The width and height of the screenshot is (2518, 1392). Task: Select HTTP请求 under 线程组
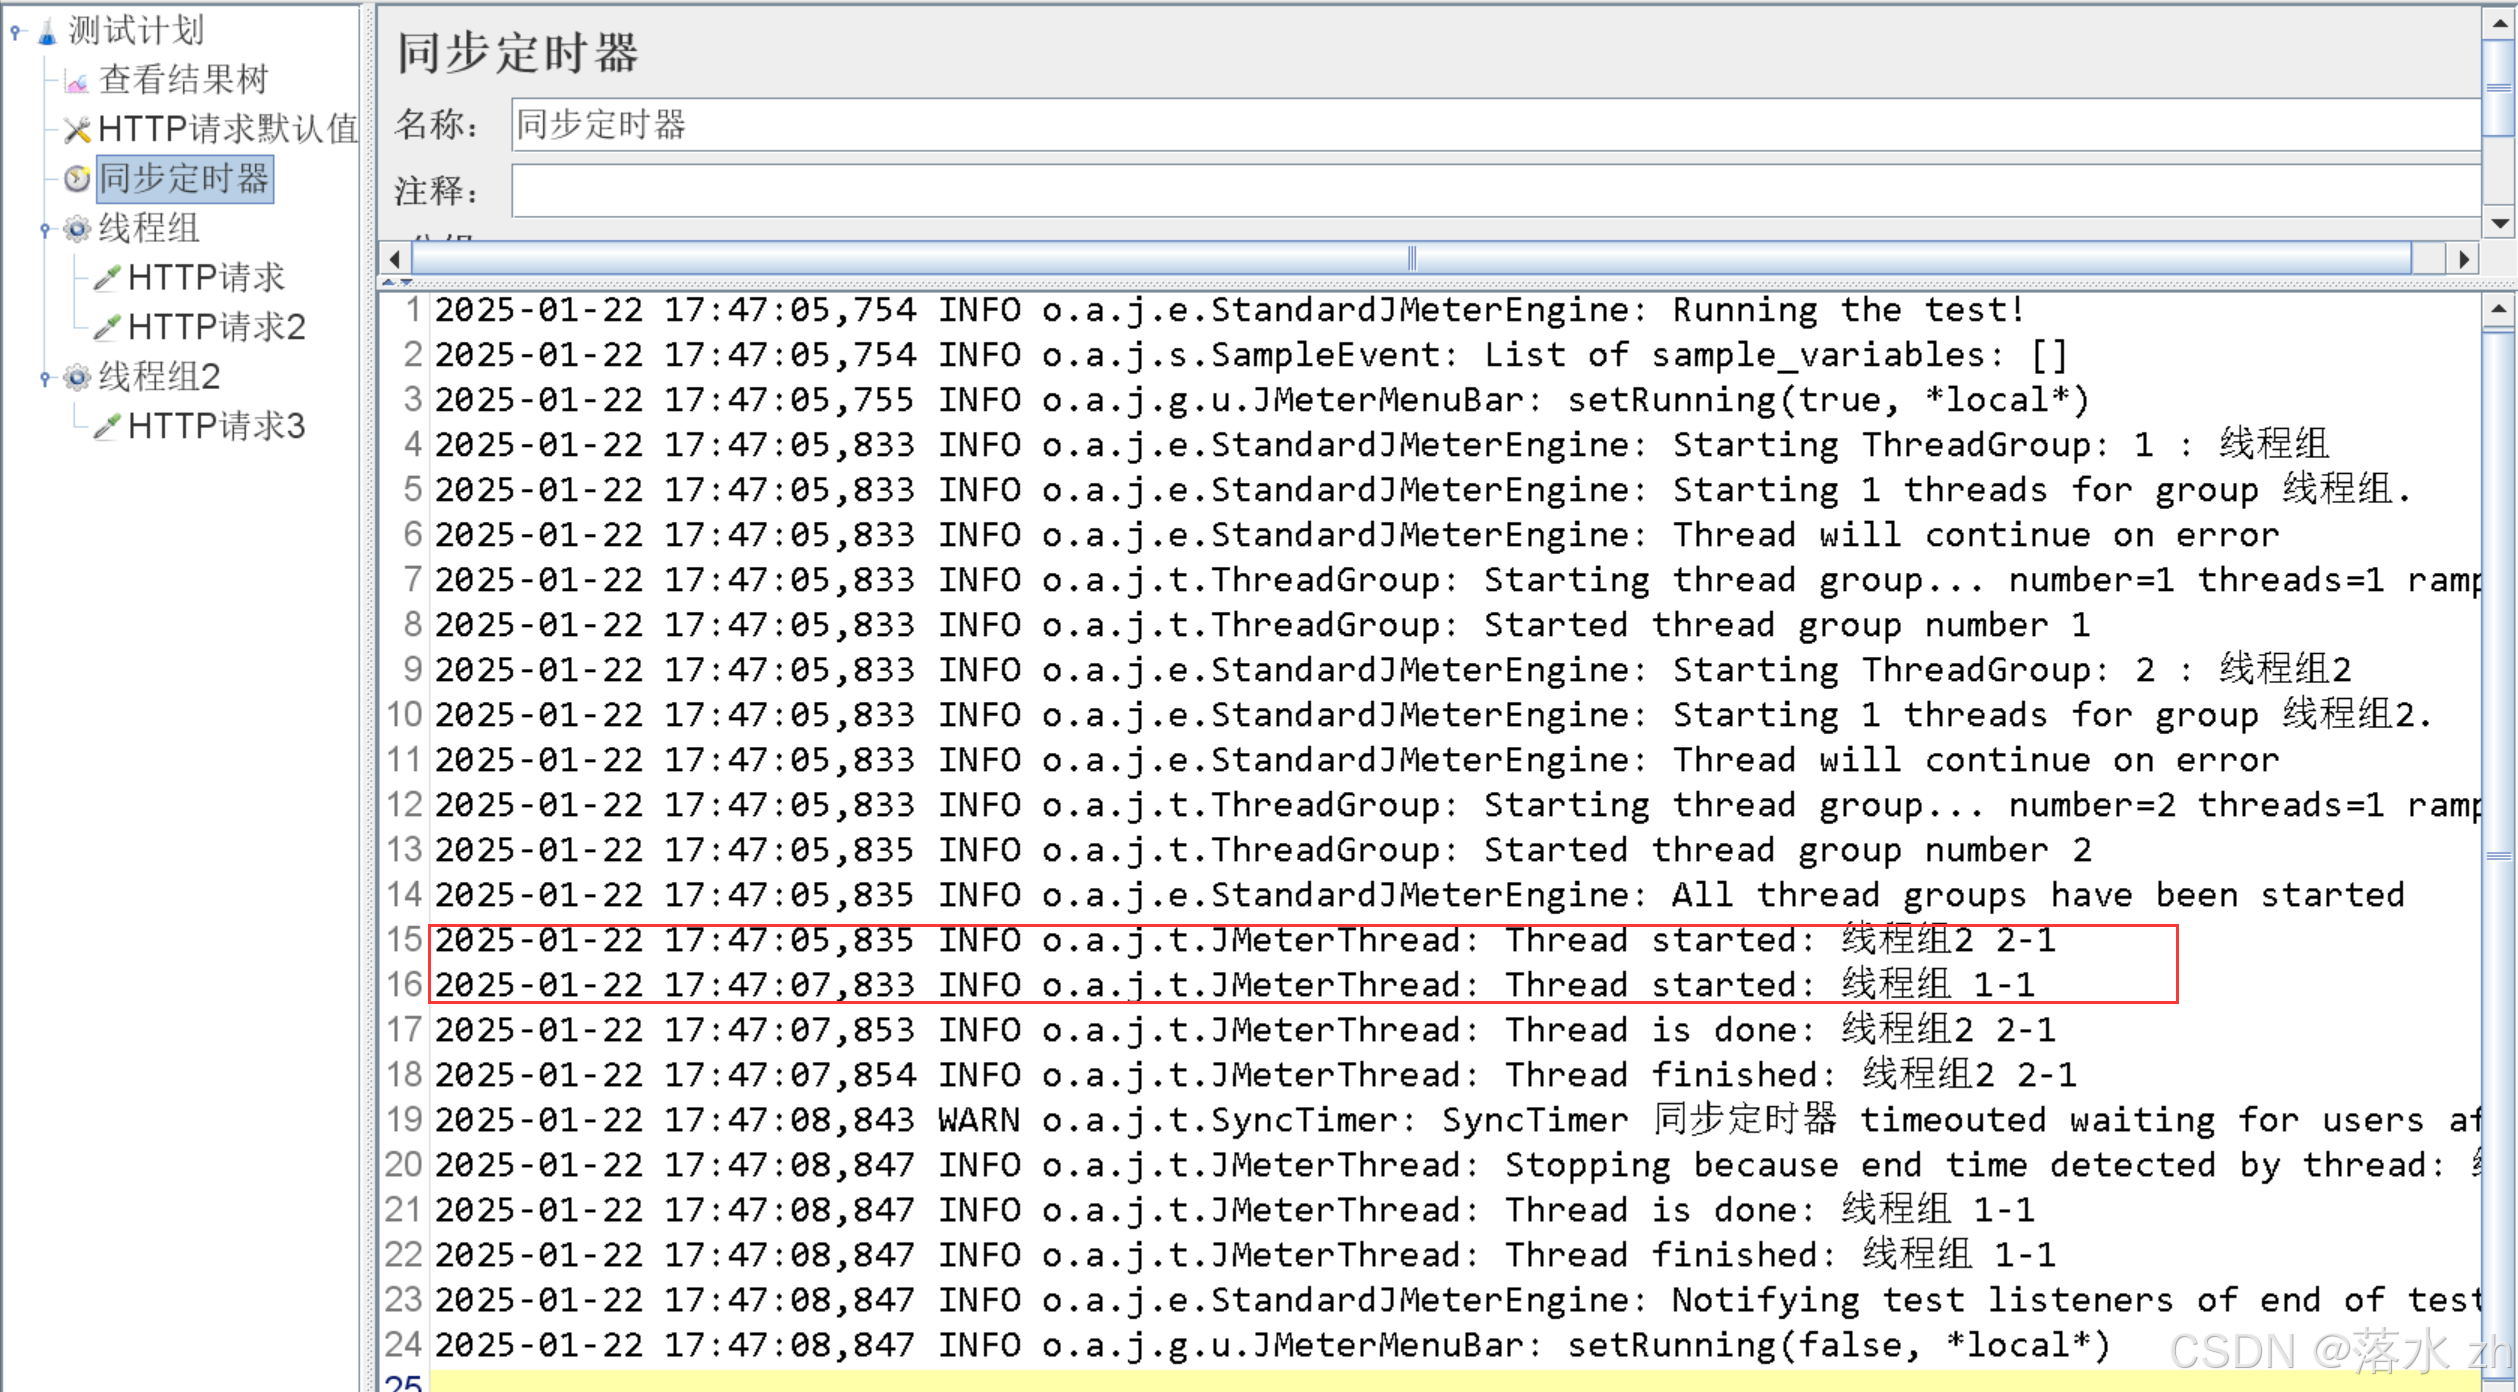[207, 277]
